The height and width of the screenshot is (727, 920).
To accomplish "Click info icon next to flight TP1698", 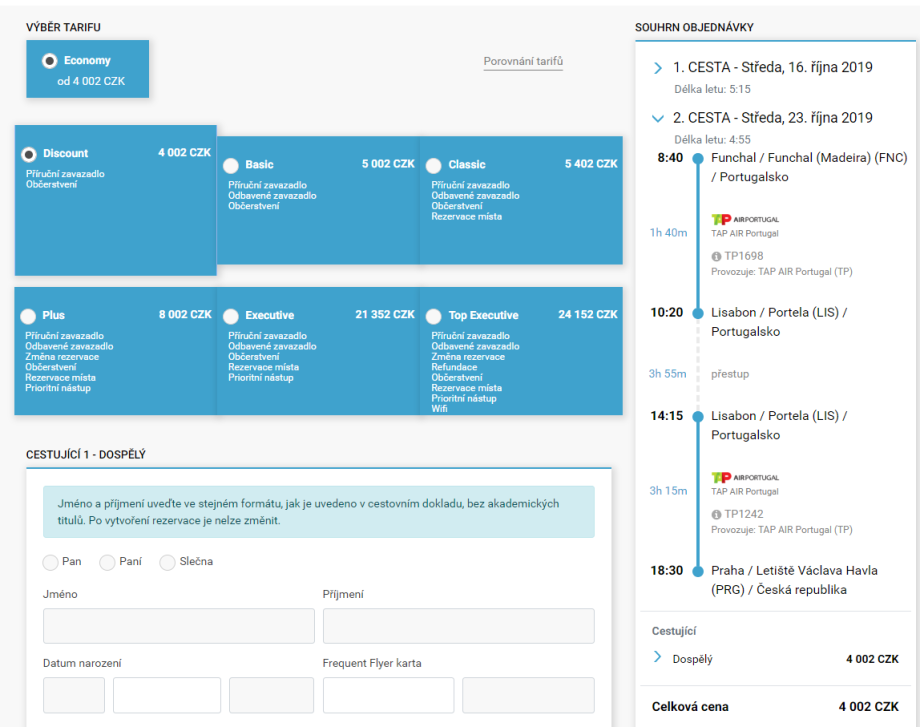I will pos(716,255).
